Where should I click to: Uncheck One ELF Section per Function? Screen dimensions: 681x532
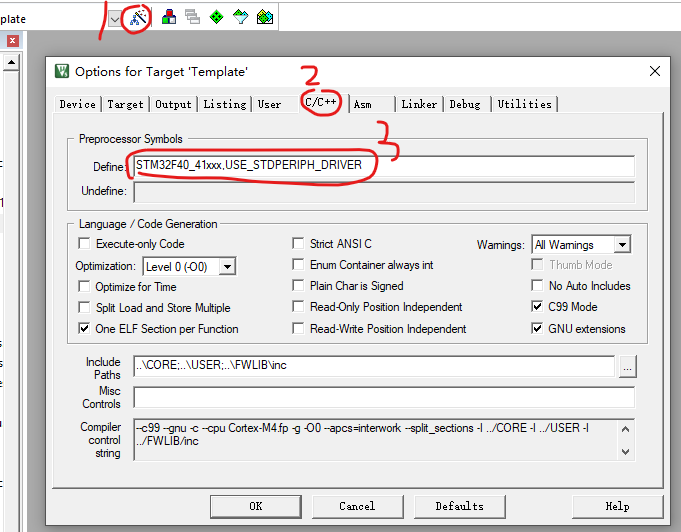84,329
